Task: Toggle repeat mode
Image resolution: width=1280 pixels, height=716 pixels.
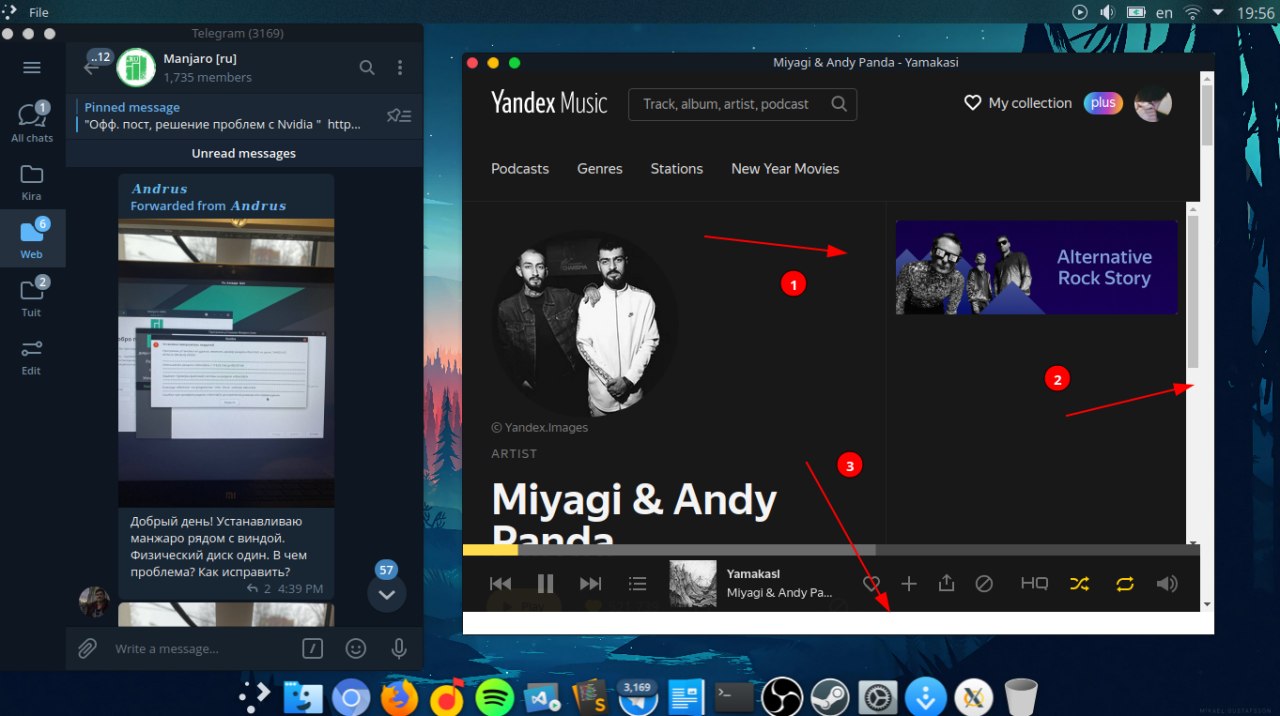Action: click(1125, 584)
